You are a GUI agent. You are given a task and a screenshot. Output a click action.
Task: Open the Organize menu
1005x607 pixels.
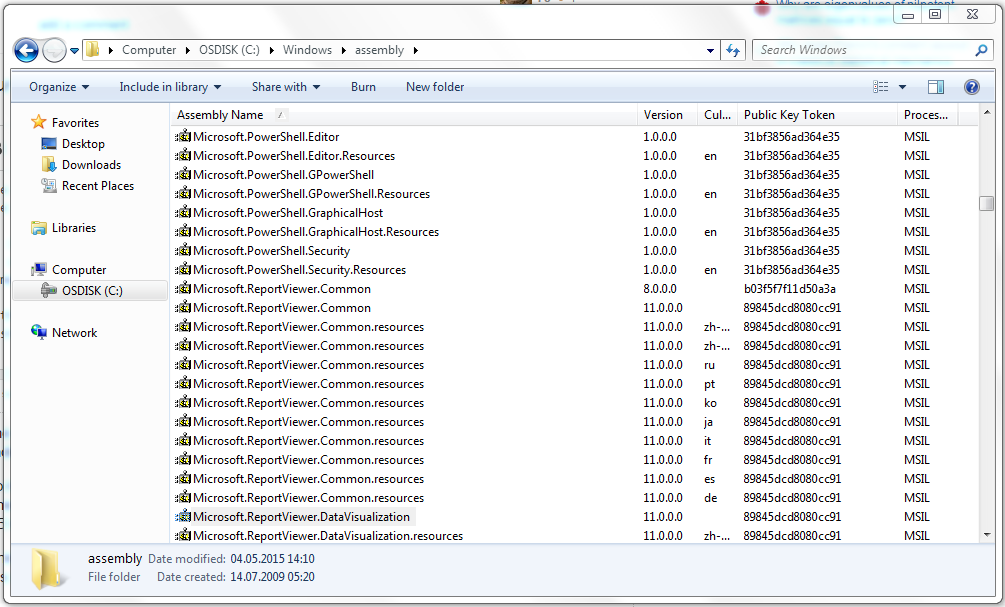coord(59,87)
